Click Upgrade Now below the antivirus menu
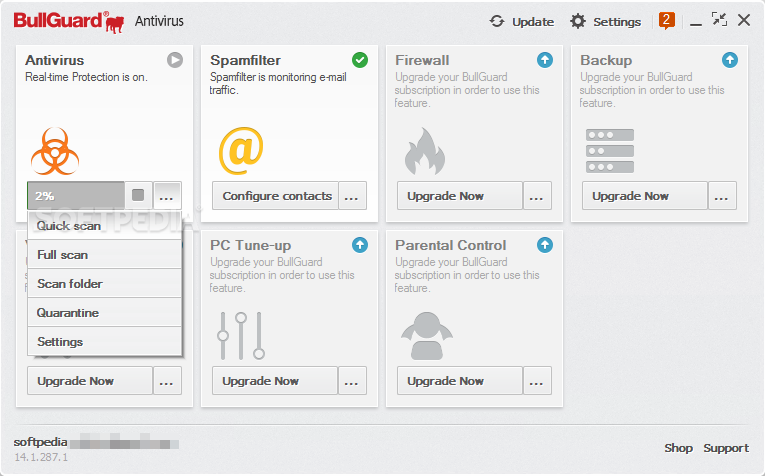The height and width of the screenshot is (476, 765). (x=90, y=380)
